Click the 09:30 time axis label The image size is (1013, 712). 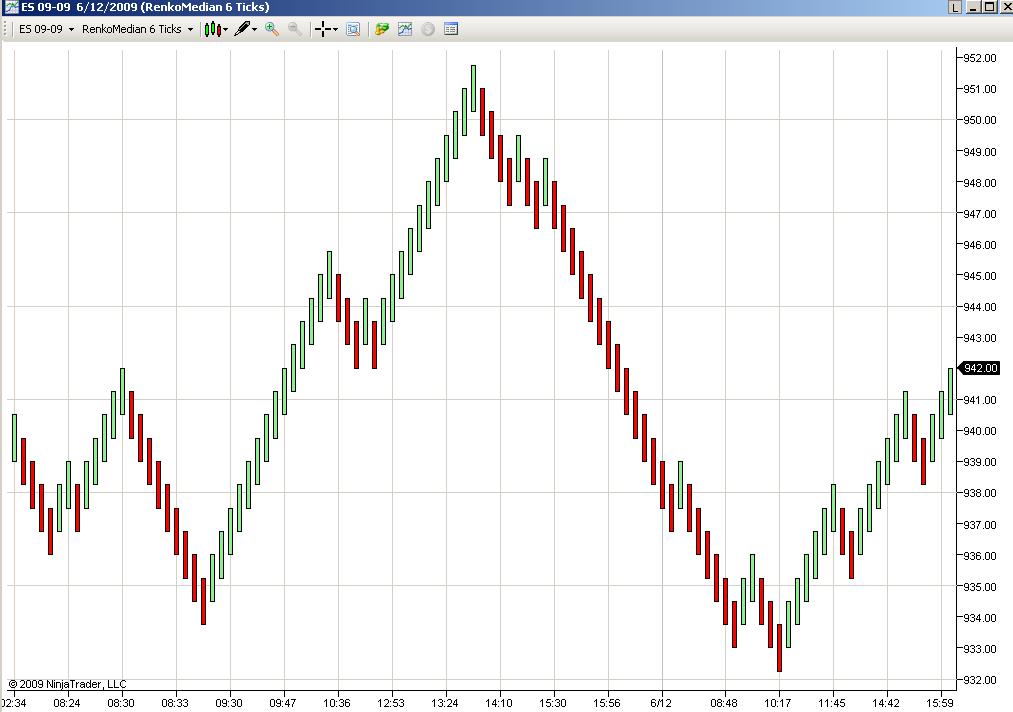coord(229,703)
